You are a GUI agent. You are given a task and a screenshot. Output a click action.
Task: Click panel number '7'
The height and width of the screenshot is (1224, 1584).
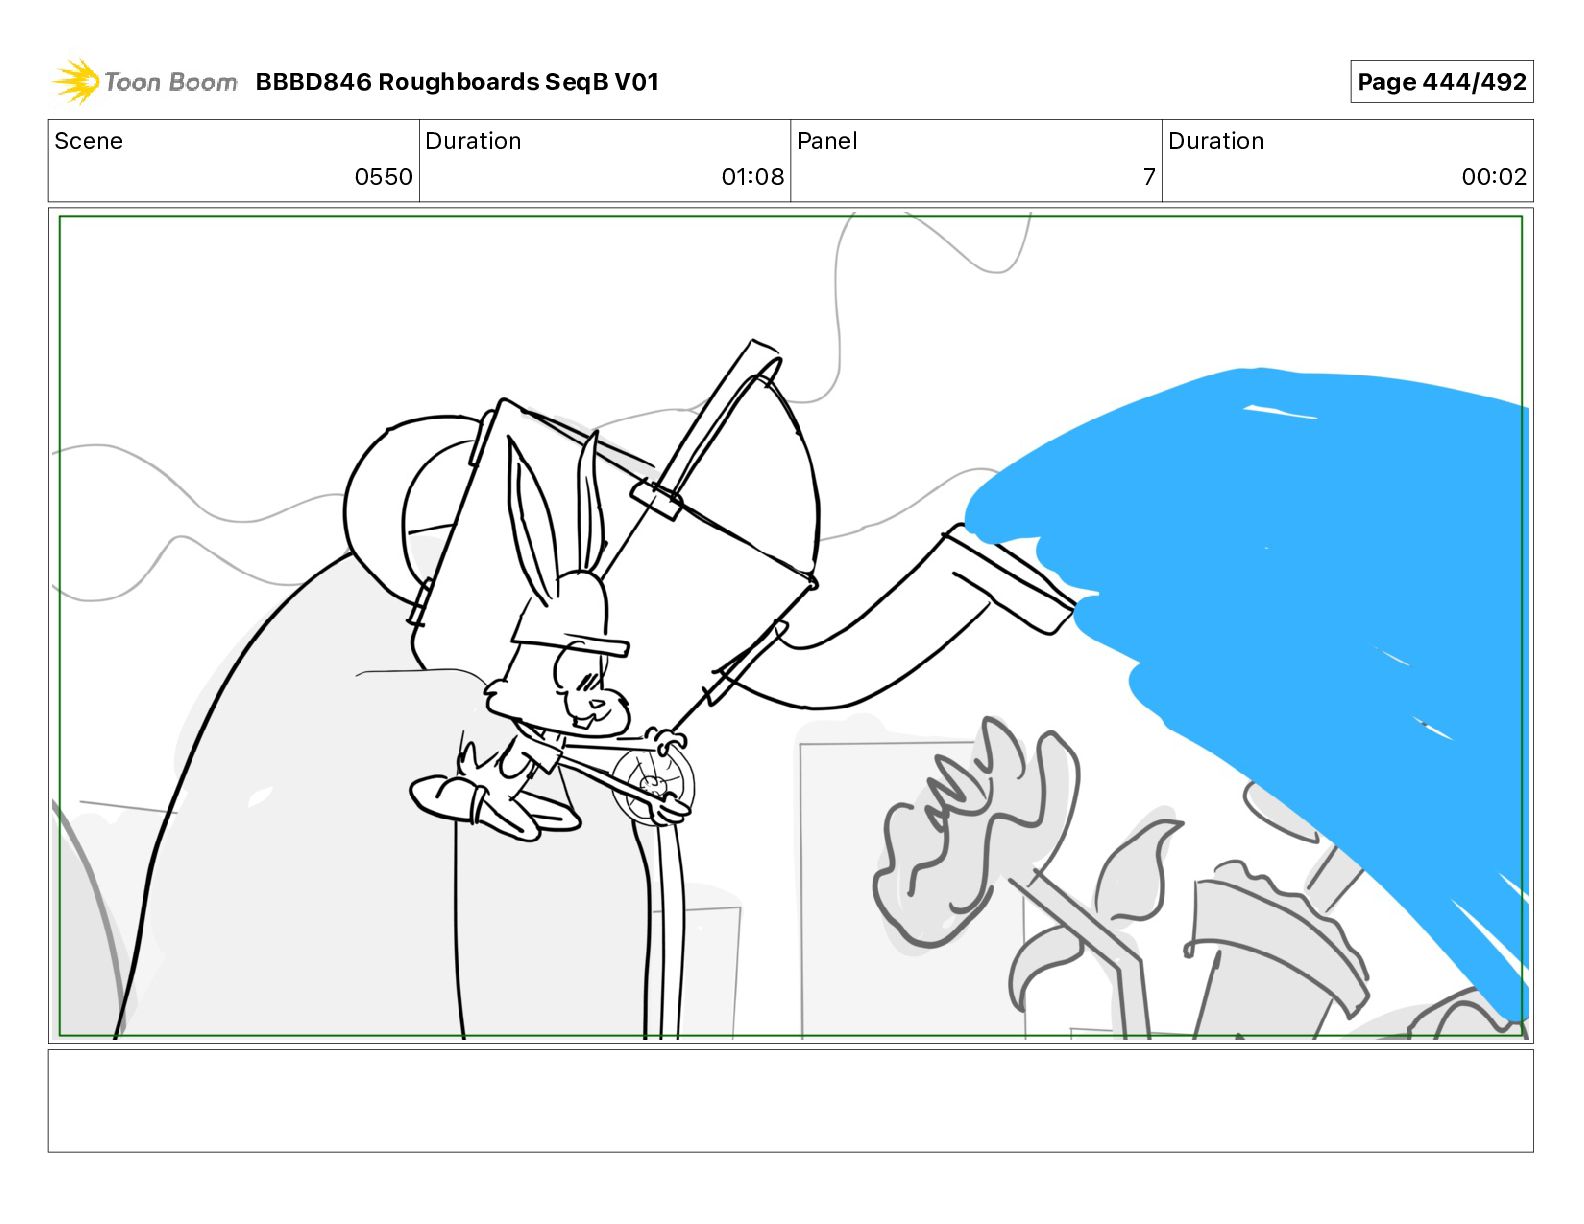[1149, 177]
